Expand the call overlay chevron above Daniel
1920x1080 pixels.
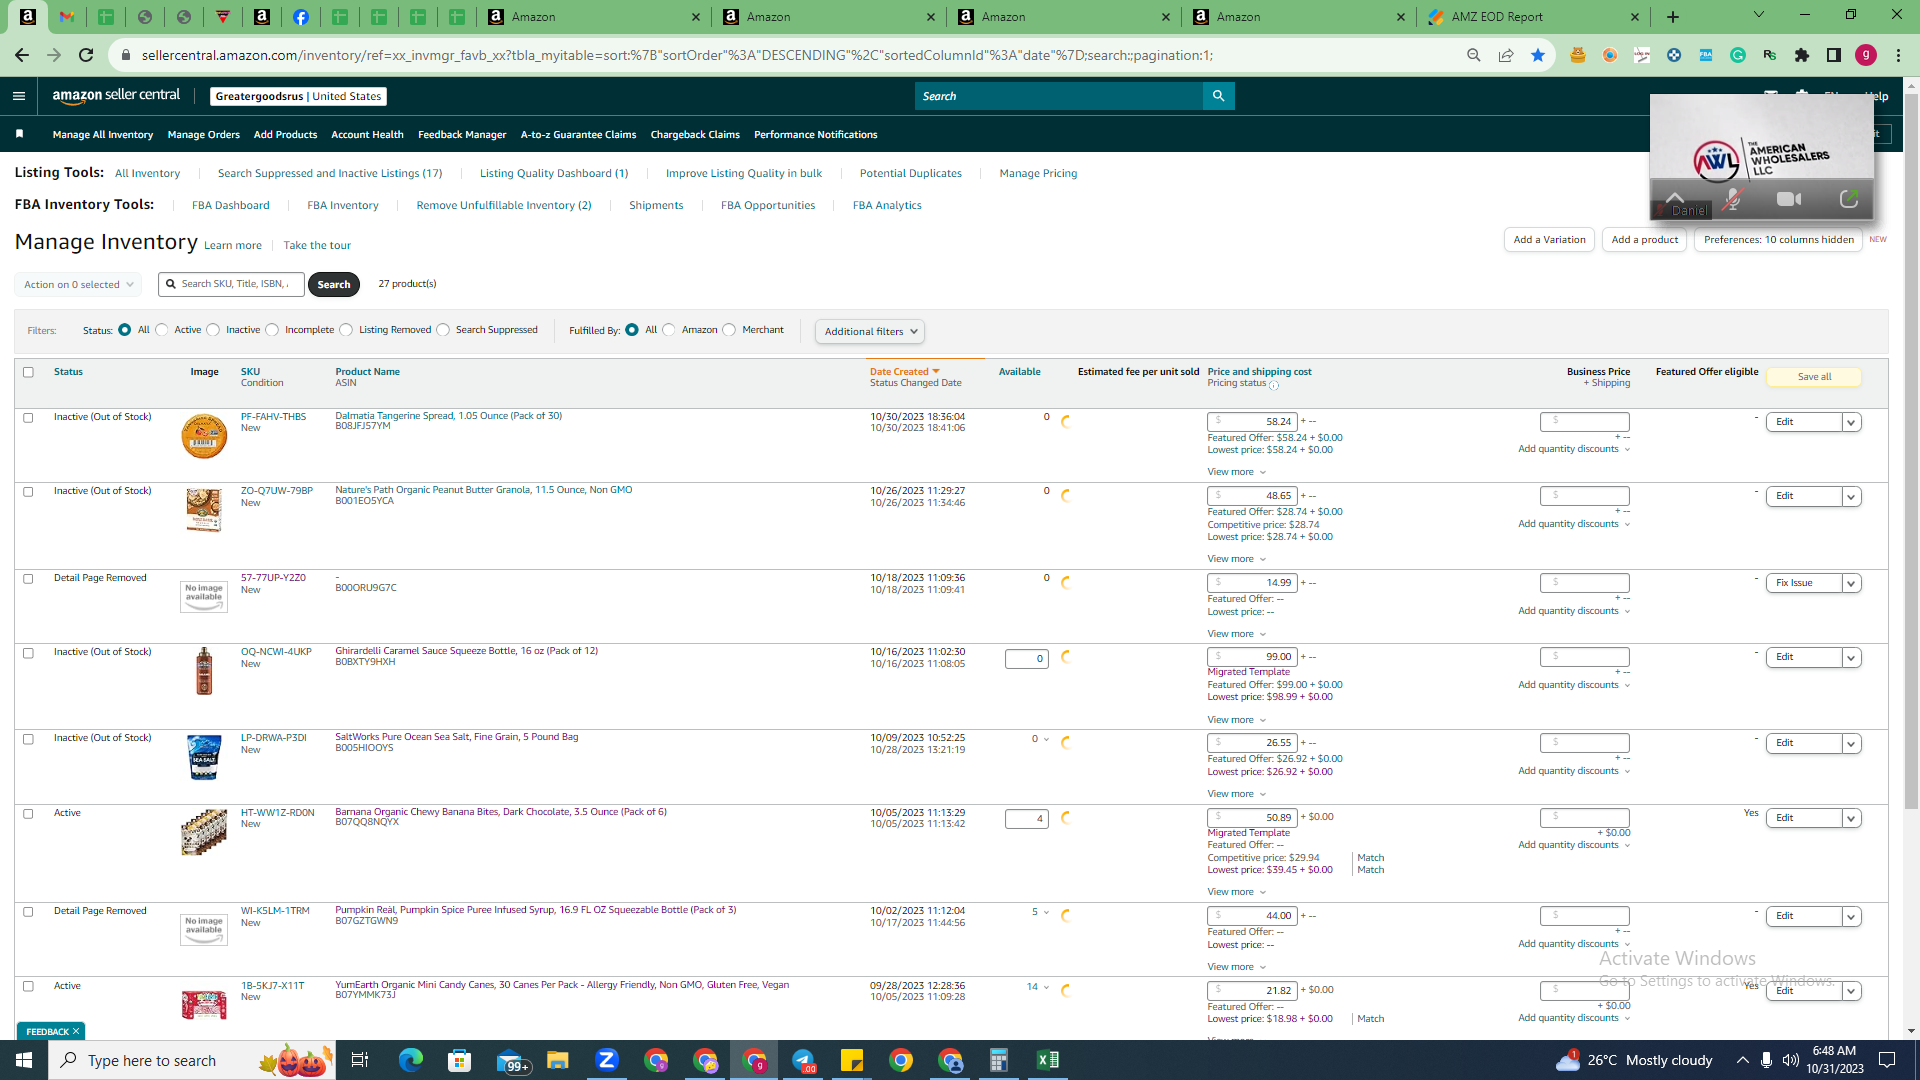[1675, 196]
